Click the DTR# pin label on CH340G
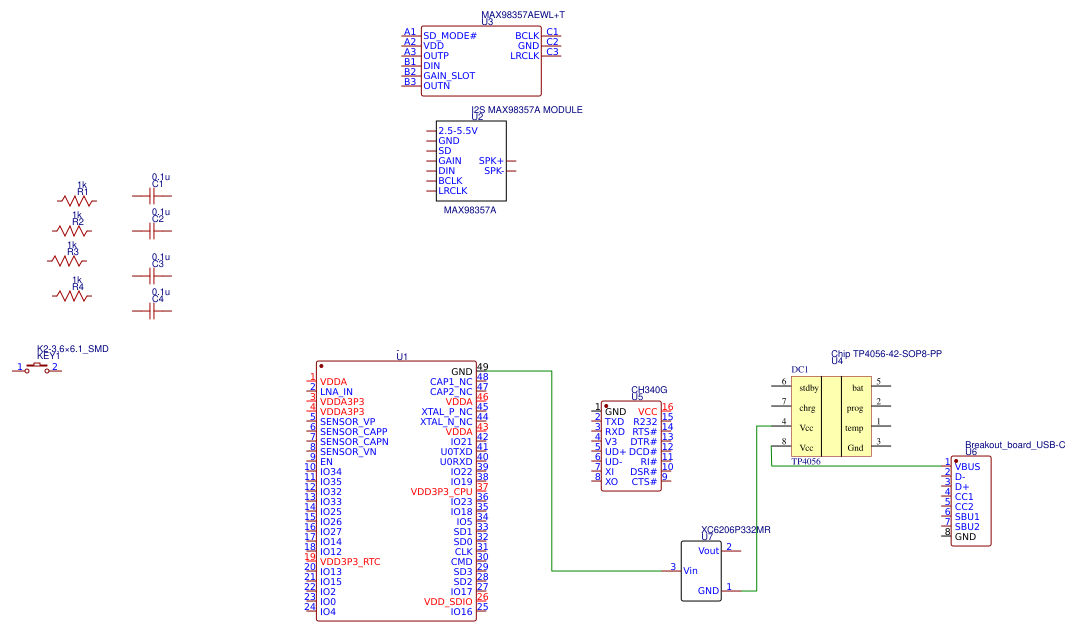 [644, 442]
